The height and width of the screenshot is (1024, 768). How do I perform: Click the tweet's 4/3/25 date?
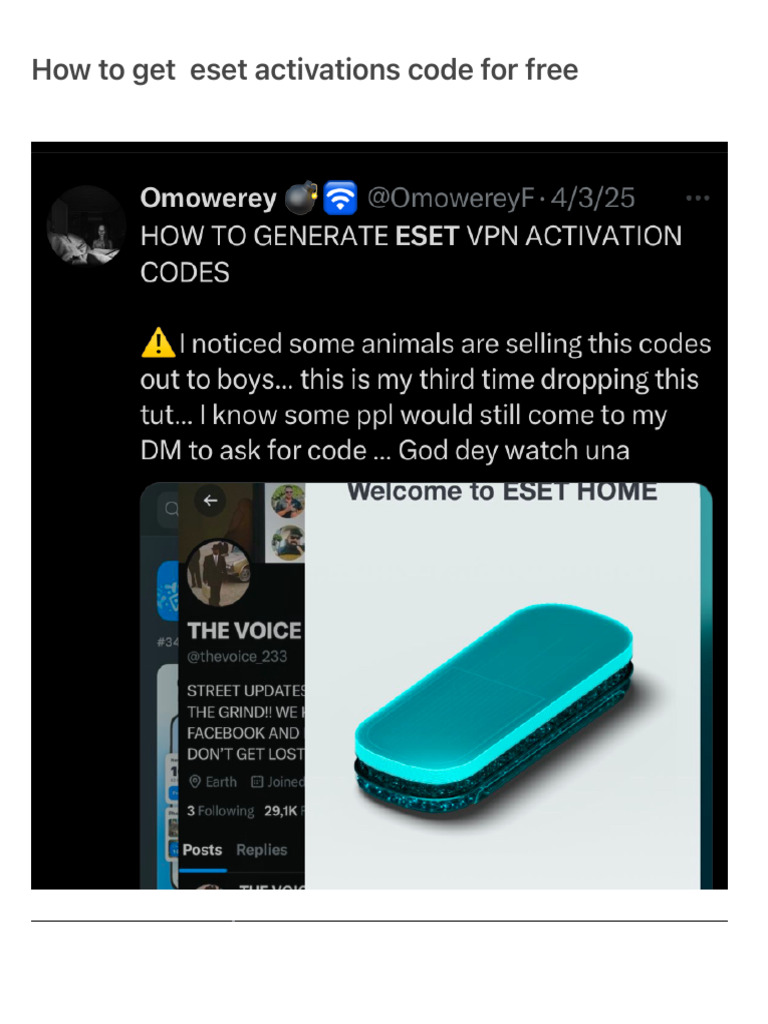tap(592, 198)
